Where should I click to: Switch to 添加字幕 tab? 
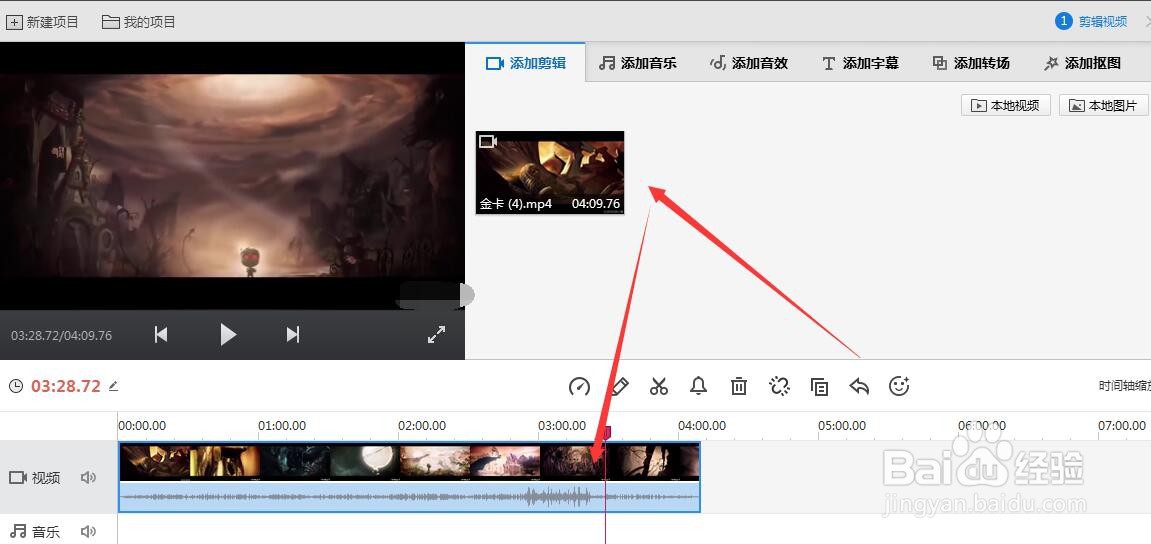click(860, 63)
